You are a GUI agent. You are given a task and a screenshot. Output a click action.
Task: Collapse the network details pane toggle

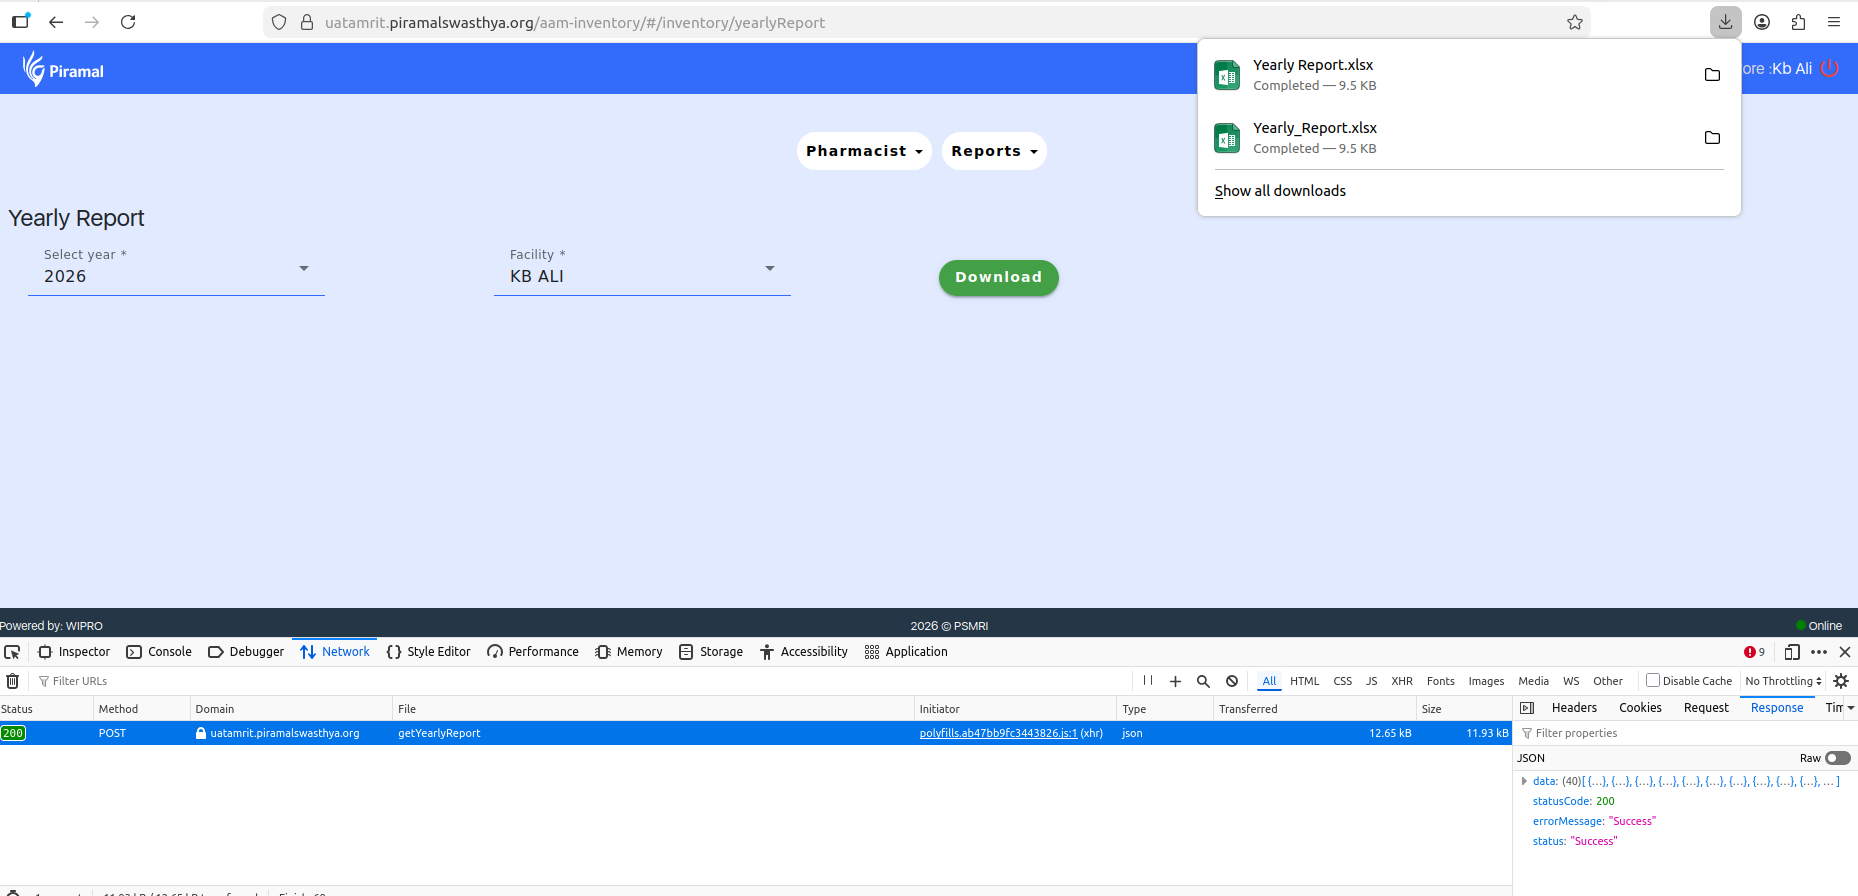pos(1527,708)
